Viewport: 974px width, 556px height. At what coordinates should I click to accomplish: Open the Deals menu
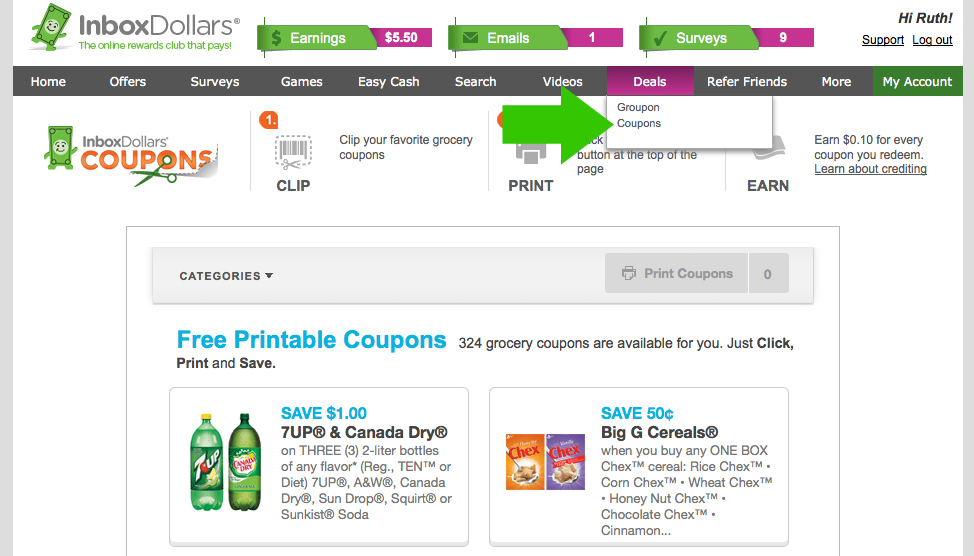click(650, 82)
